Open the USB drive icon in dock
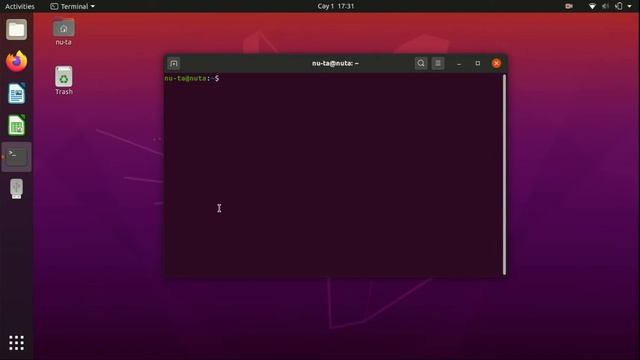Screen dimensions: 640x360 [16, 189]
